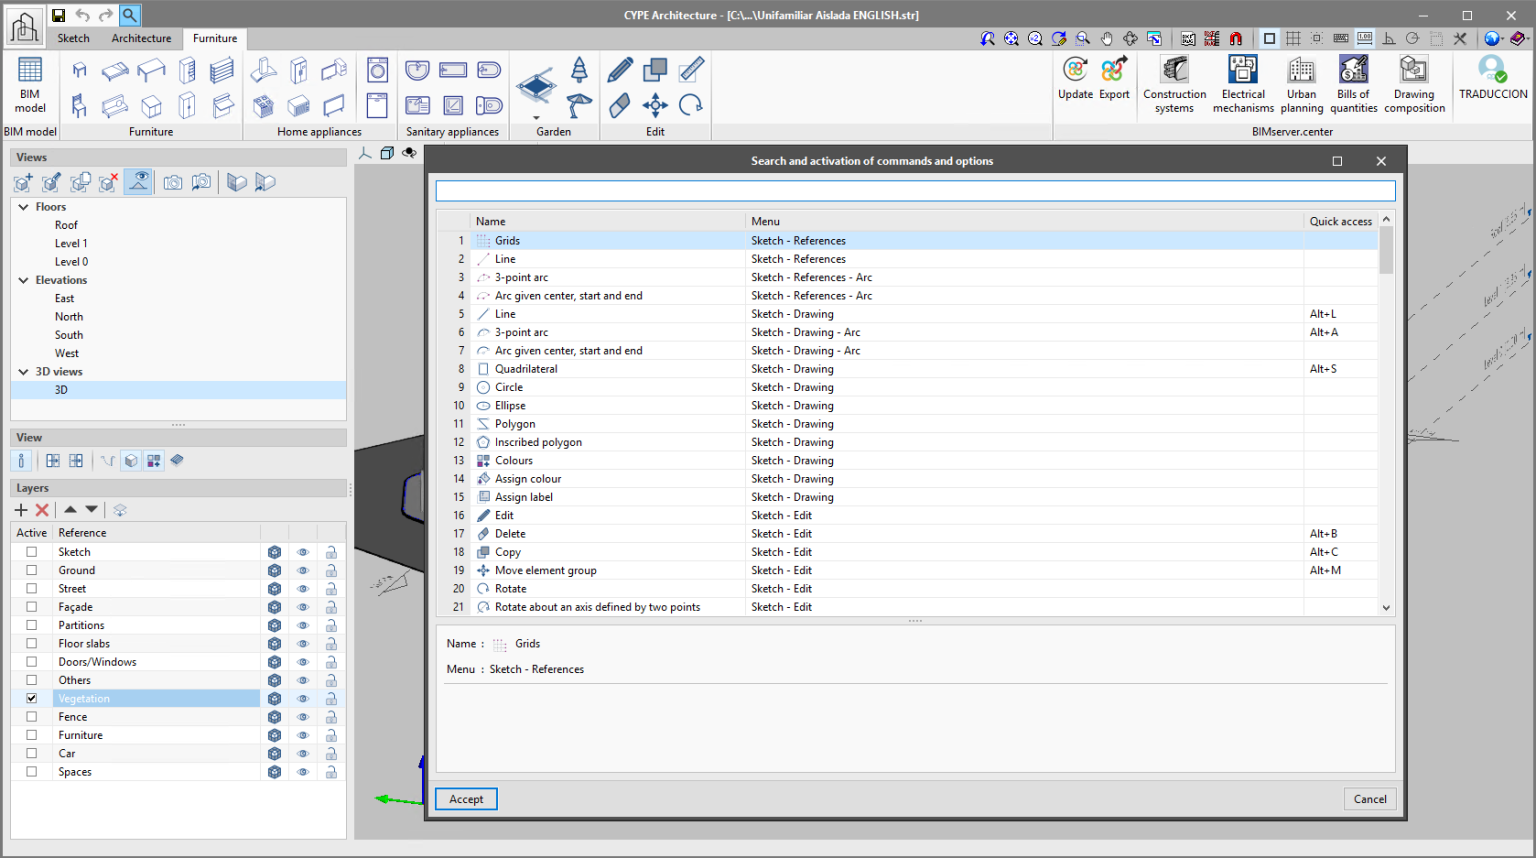Toggle visibility of the Ground layer
The image size is (1536, 858).
click(x=302, y=570)
